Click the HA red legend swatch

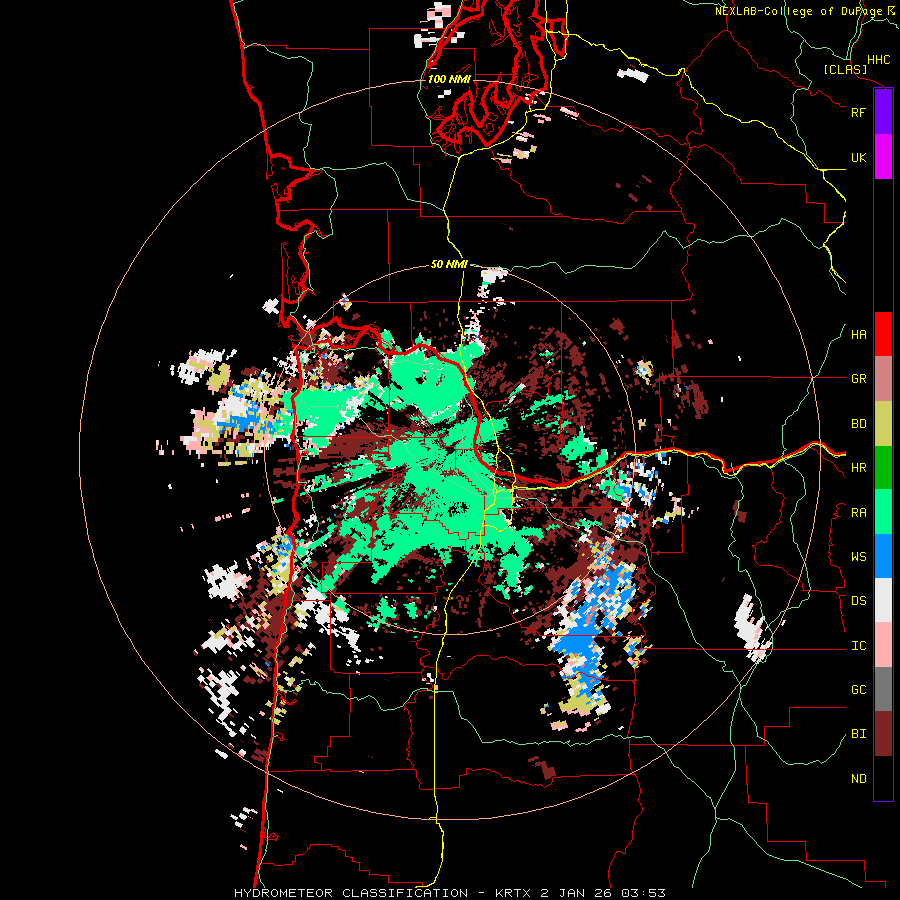click(883, 334)
